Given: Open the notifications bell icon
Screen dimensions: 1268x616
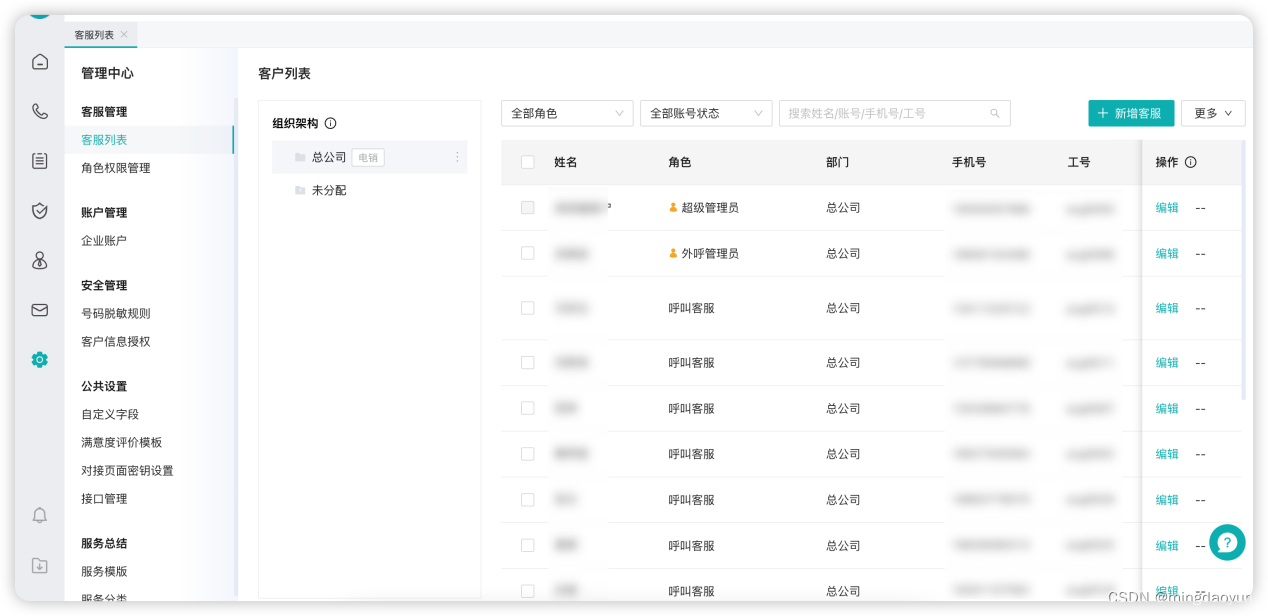Looking at the screenshot, I should (x=39, y=515).
